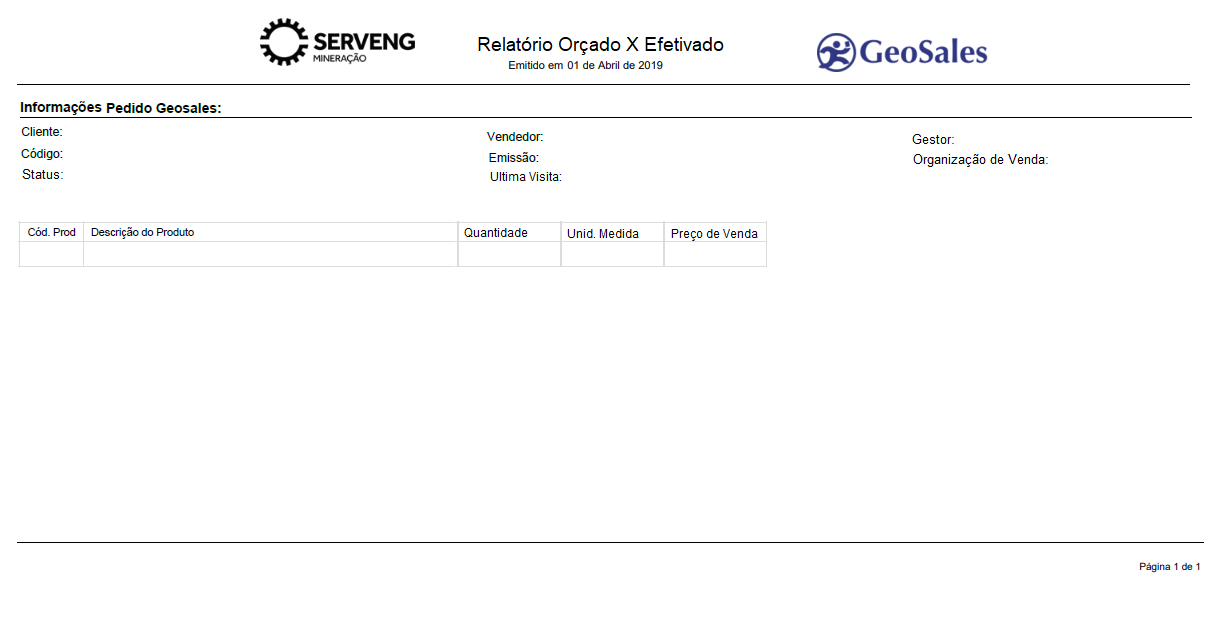Click the 'Ultima Visita:' label

[x=526, y=177]
